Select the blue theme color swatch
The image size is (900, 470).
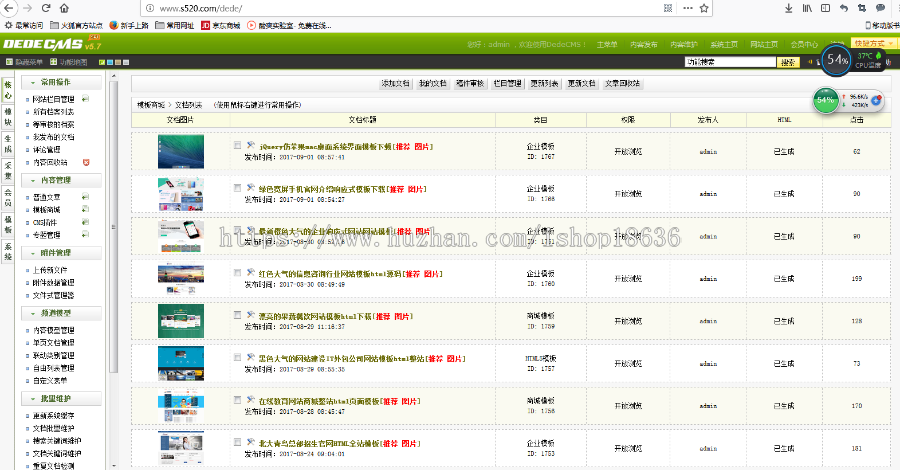[x=110, y=62]
